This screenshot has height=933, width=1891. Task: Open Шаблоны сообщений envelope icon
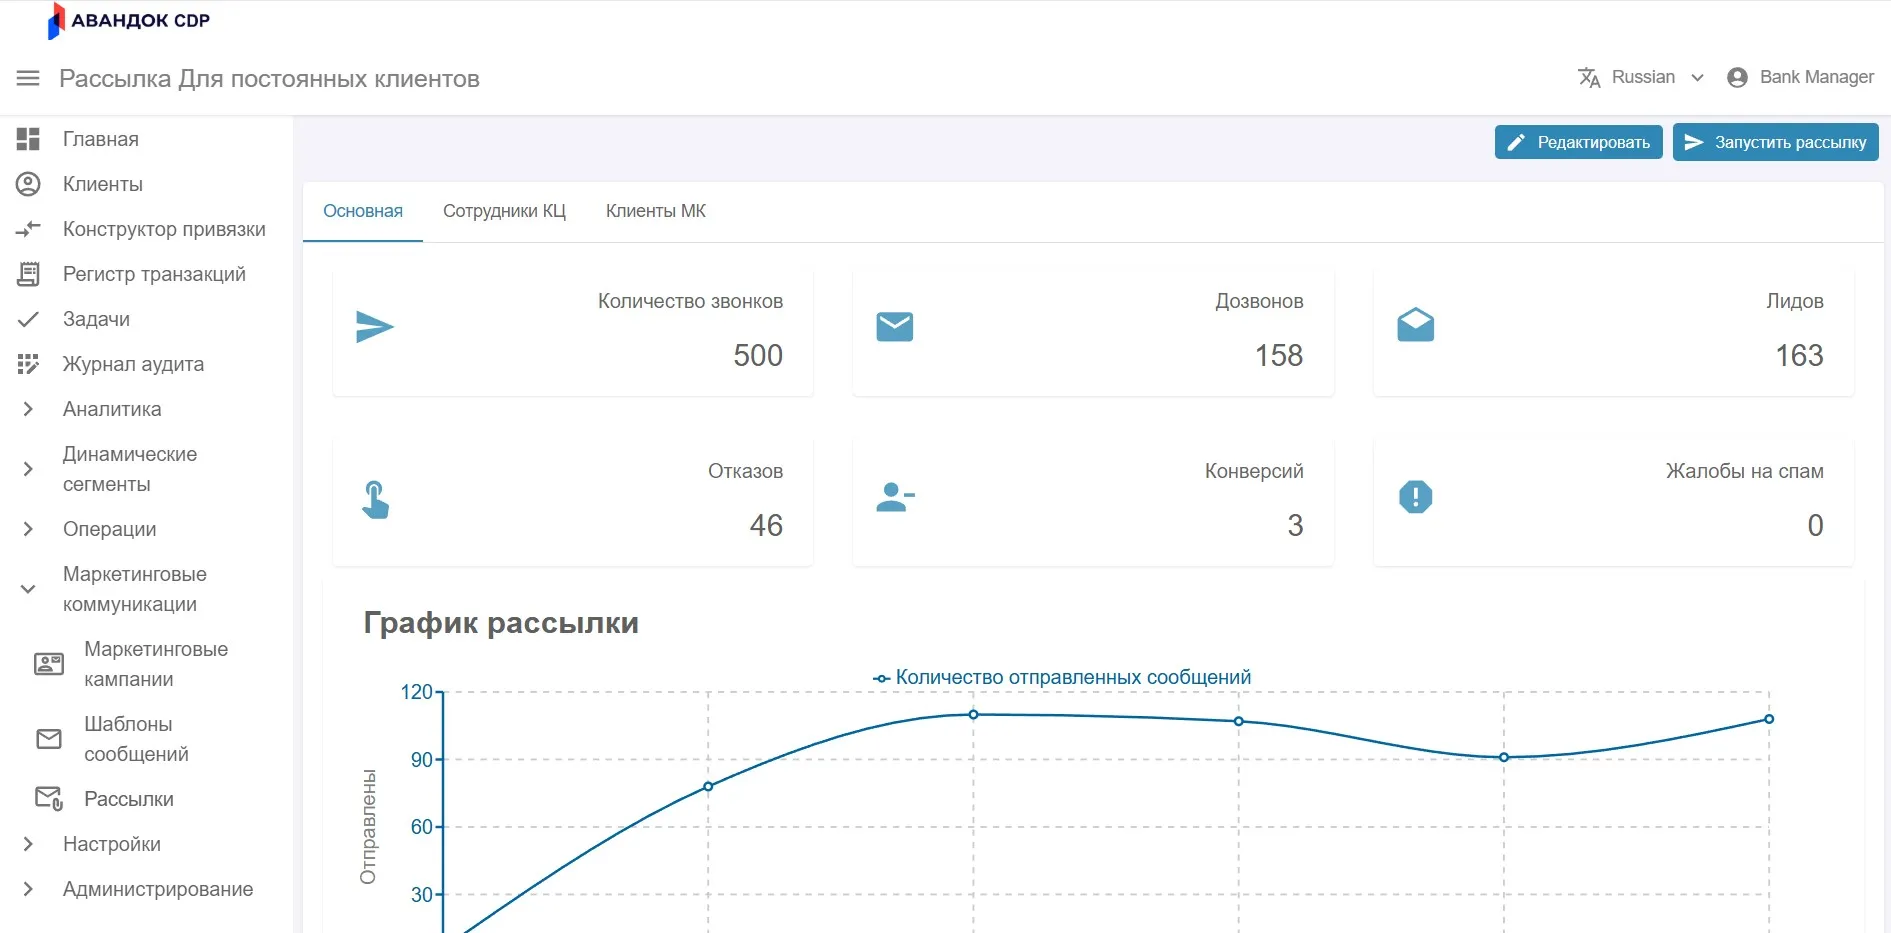(x=49, y=739)
